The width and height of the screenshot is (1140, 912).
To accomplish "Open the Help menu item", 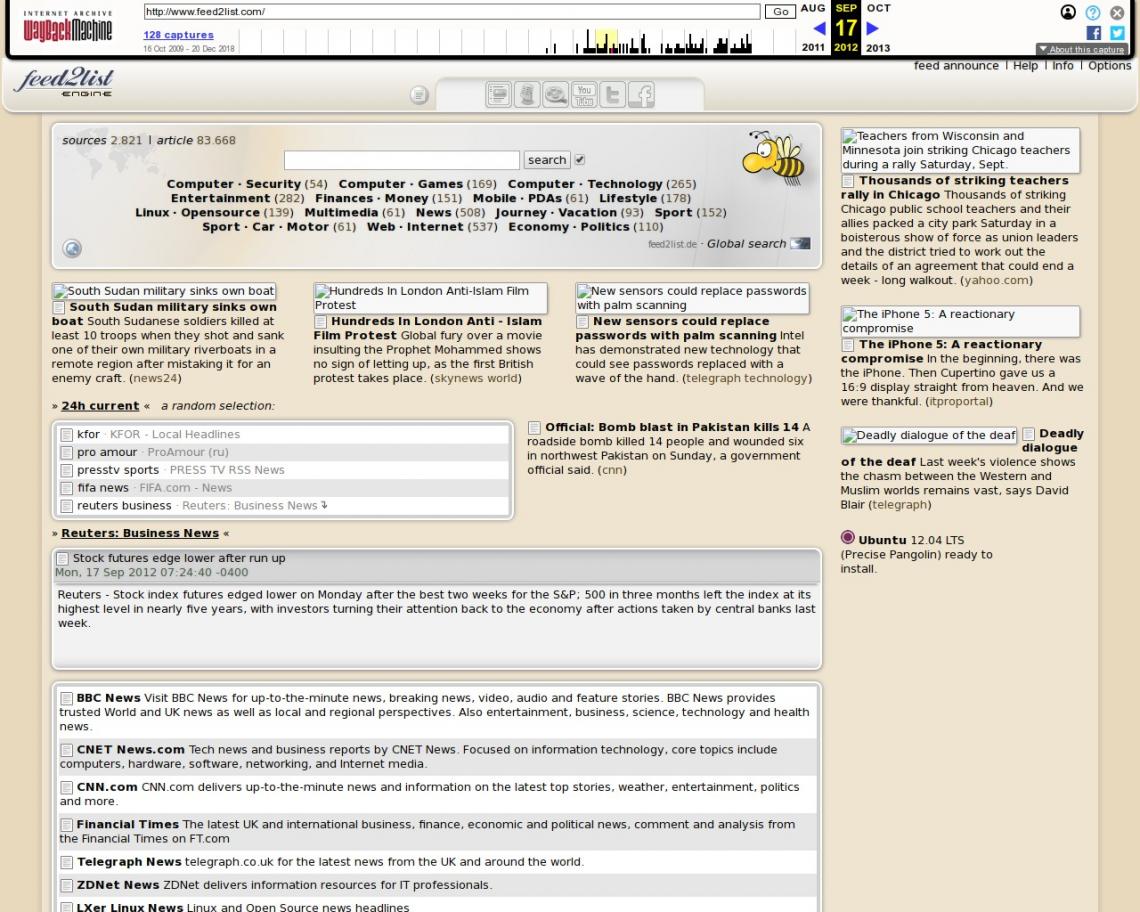I will tap(1025, 65).
